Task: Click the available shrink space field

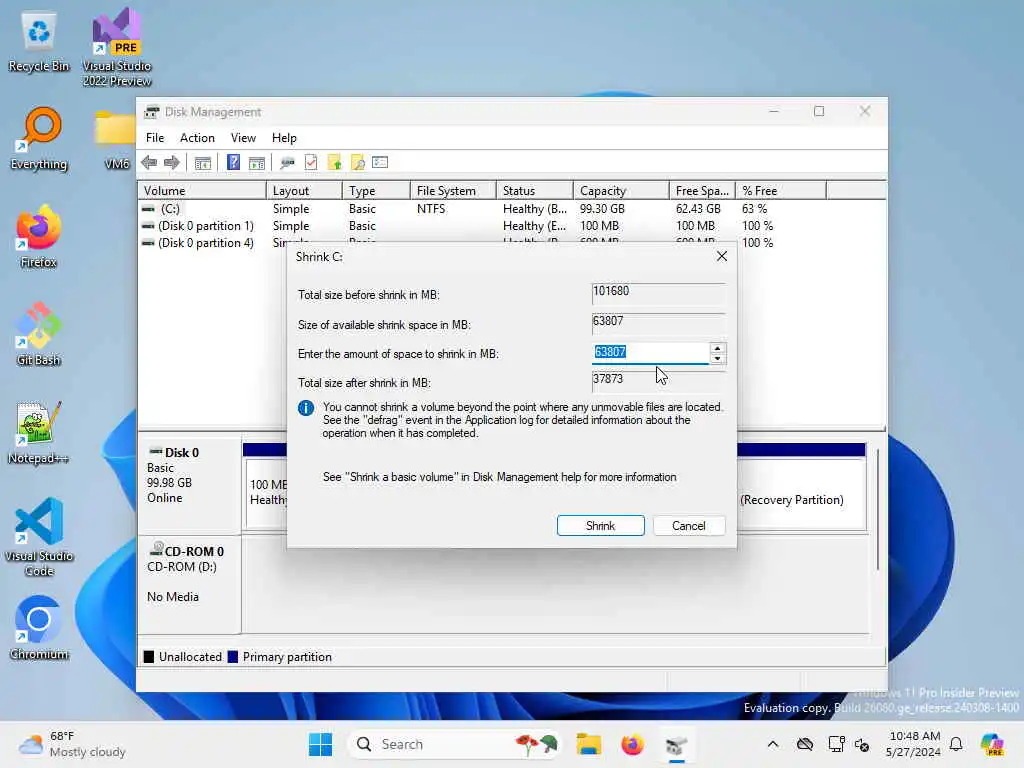Action: pyautogui.click(x=658, y=323)
